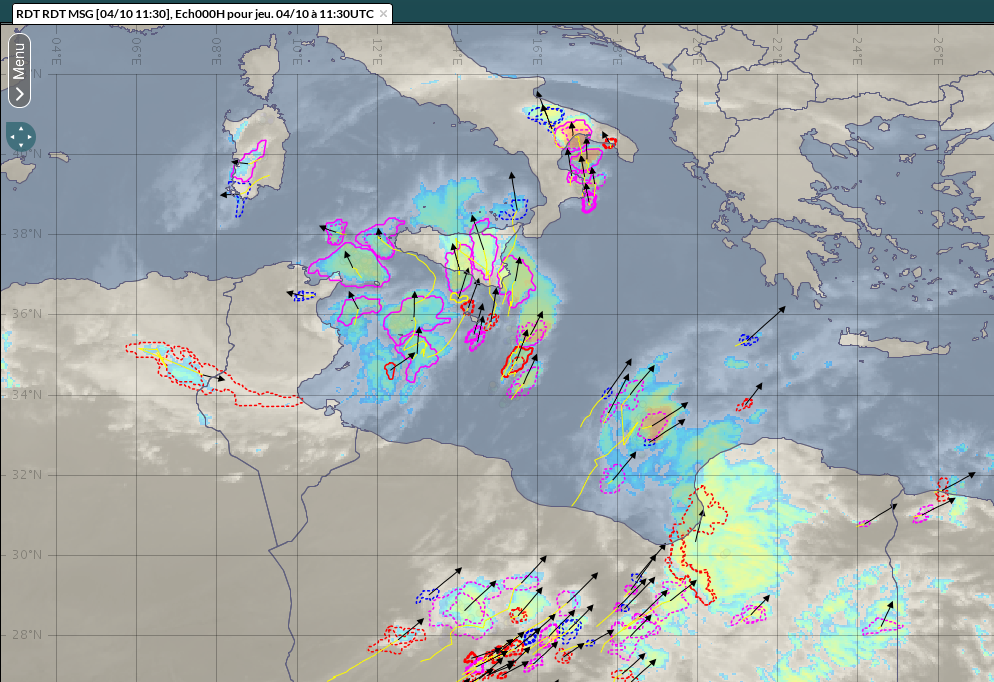Click the small blue cell on Tunisia's north coast
The width and height of the screenshot is (994, 682).
click(x=302, y=296)
